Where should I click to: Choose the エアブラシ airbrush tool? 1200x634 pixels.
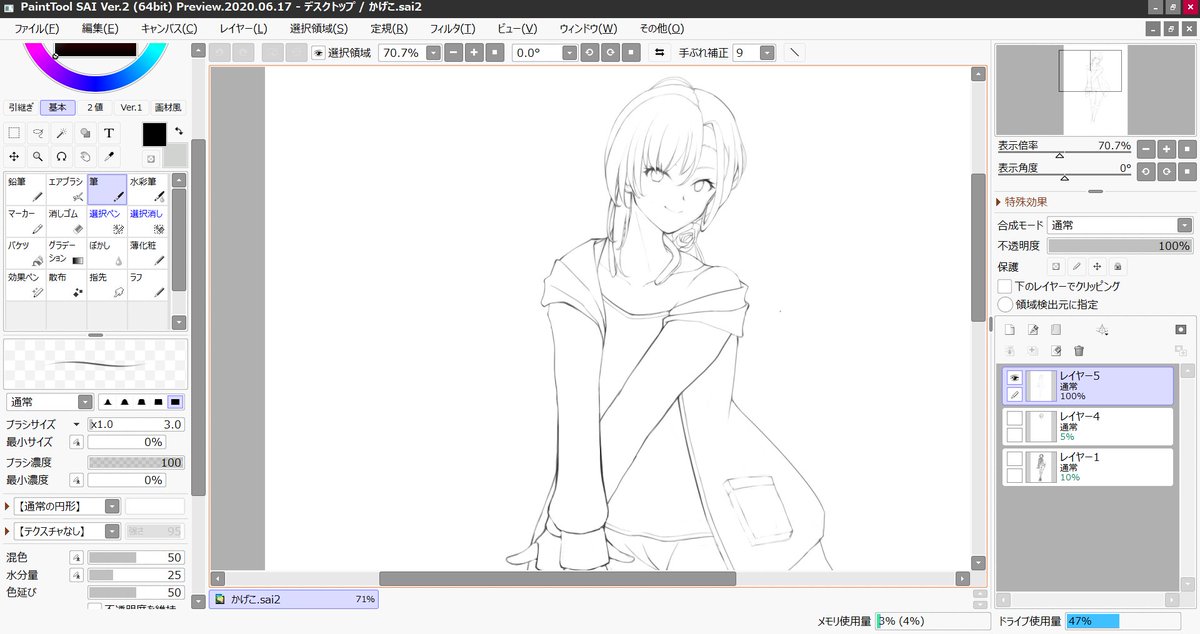66,190
